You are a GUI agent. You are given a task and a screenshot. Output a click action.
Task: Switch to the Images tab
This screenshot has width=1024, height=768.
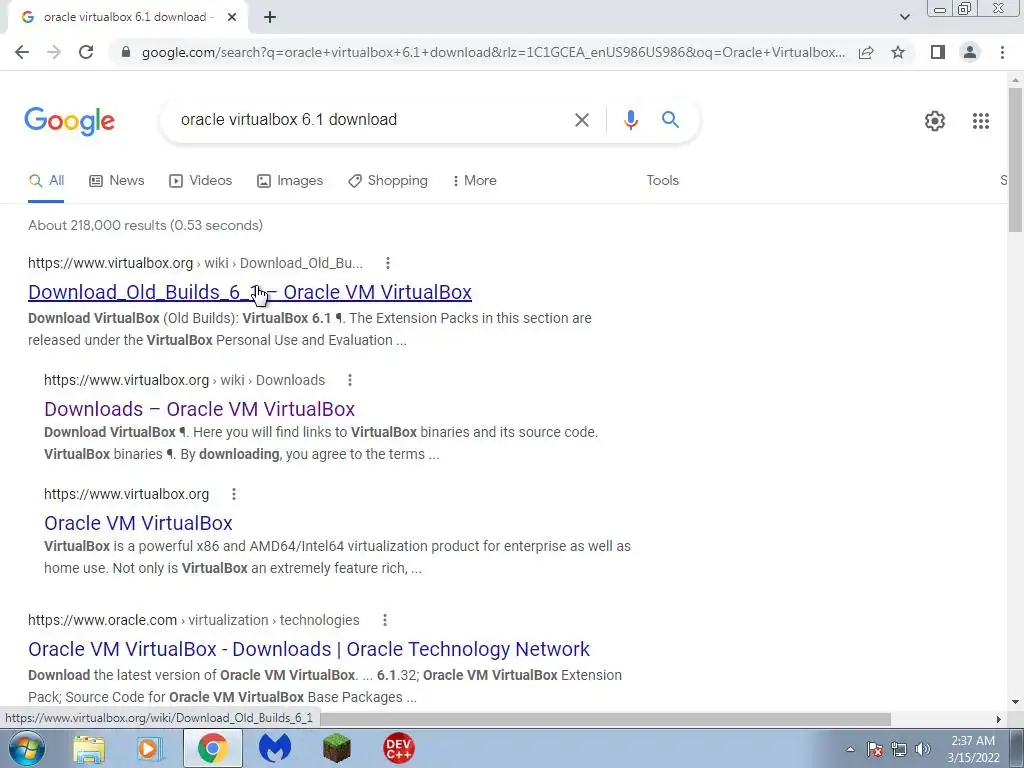click(290, 181)
